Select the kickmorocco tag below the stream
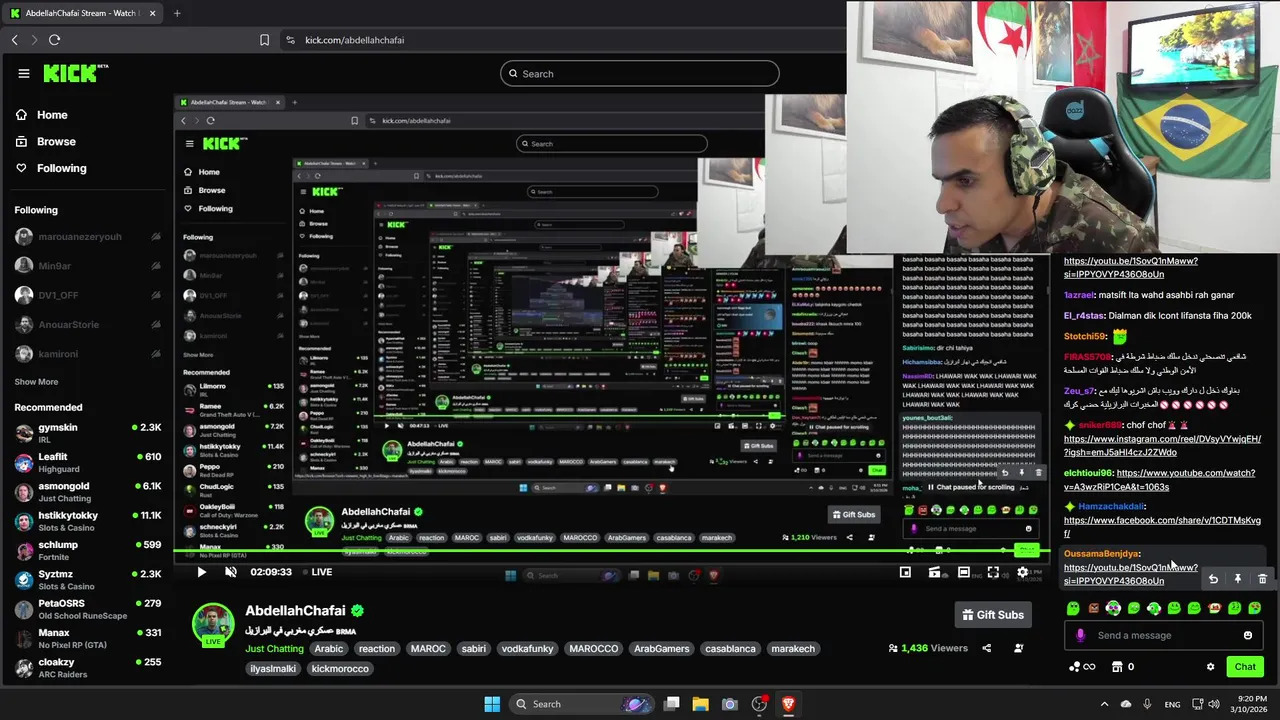The width and height of the screenshot is (1280, 720). click(x=340, y=669)
